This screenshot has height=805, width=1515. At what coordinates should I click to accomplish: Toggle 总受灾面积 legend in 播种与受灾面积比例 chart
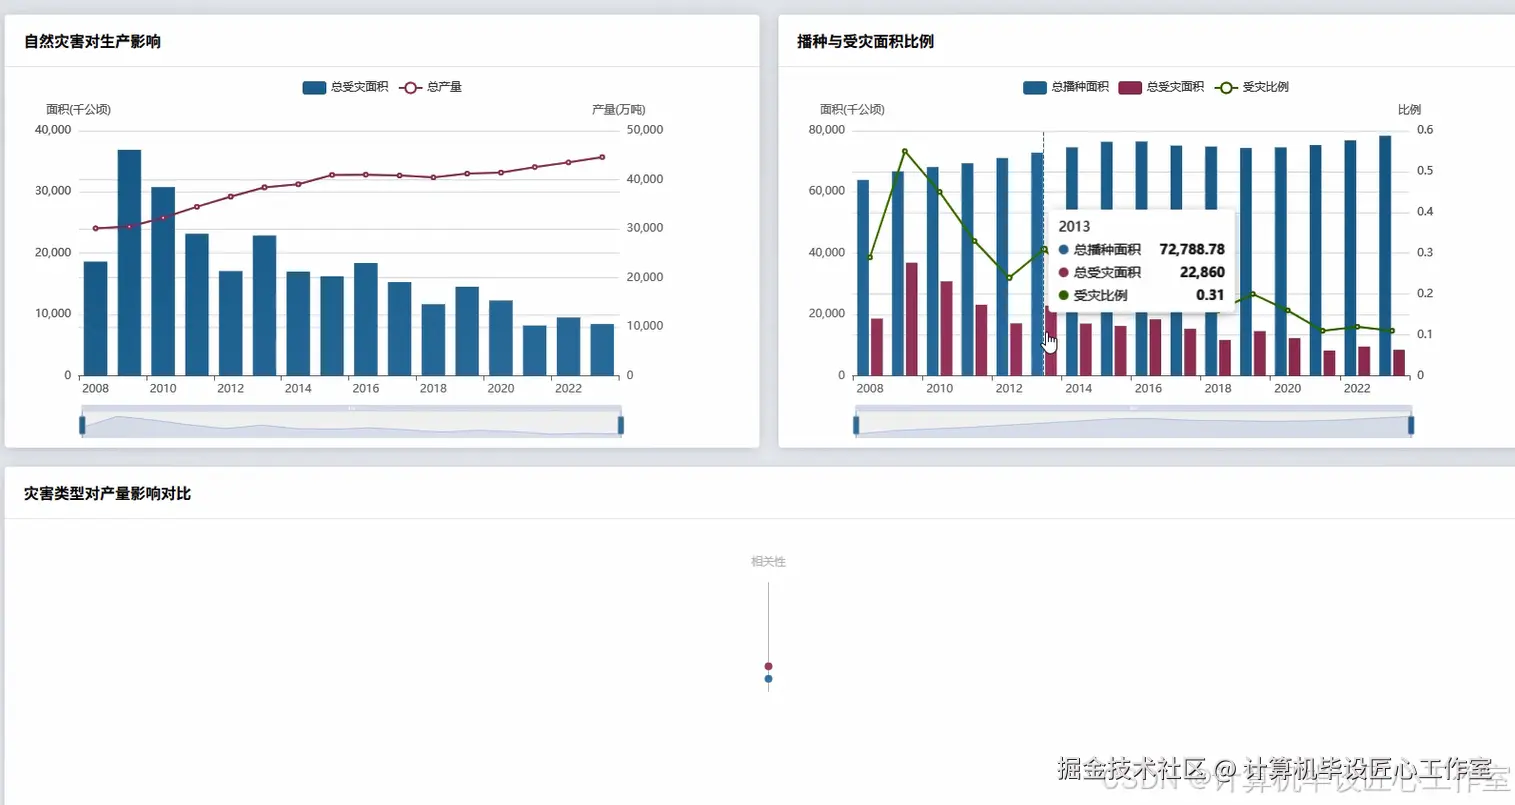[x=1161, y=87]
